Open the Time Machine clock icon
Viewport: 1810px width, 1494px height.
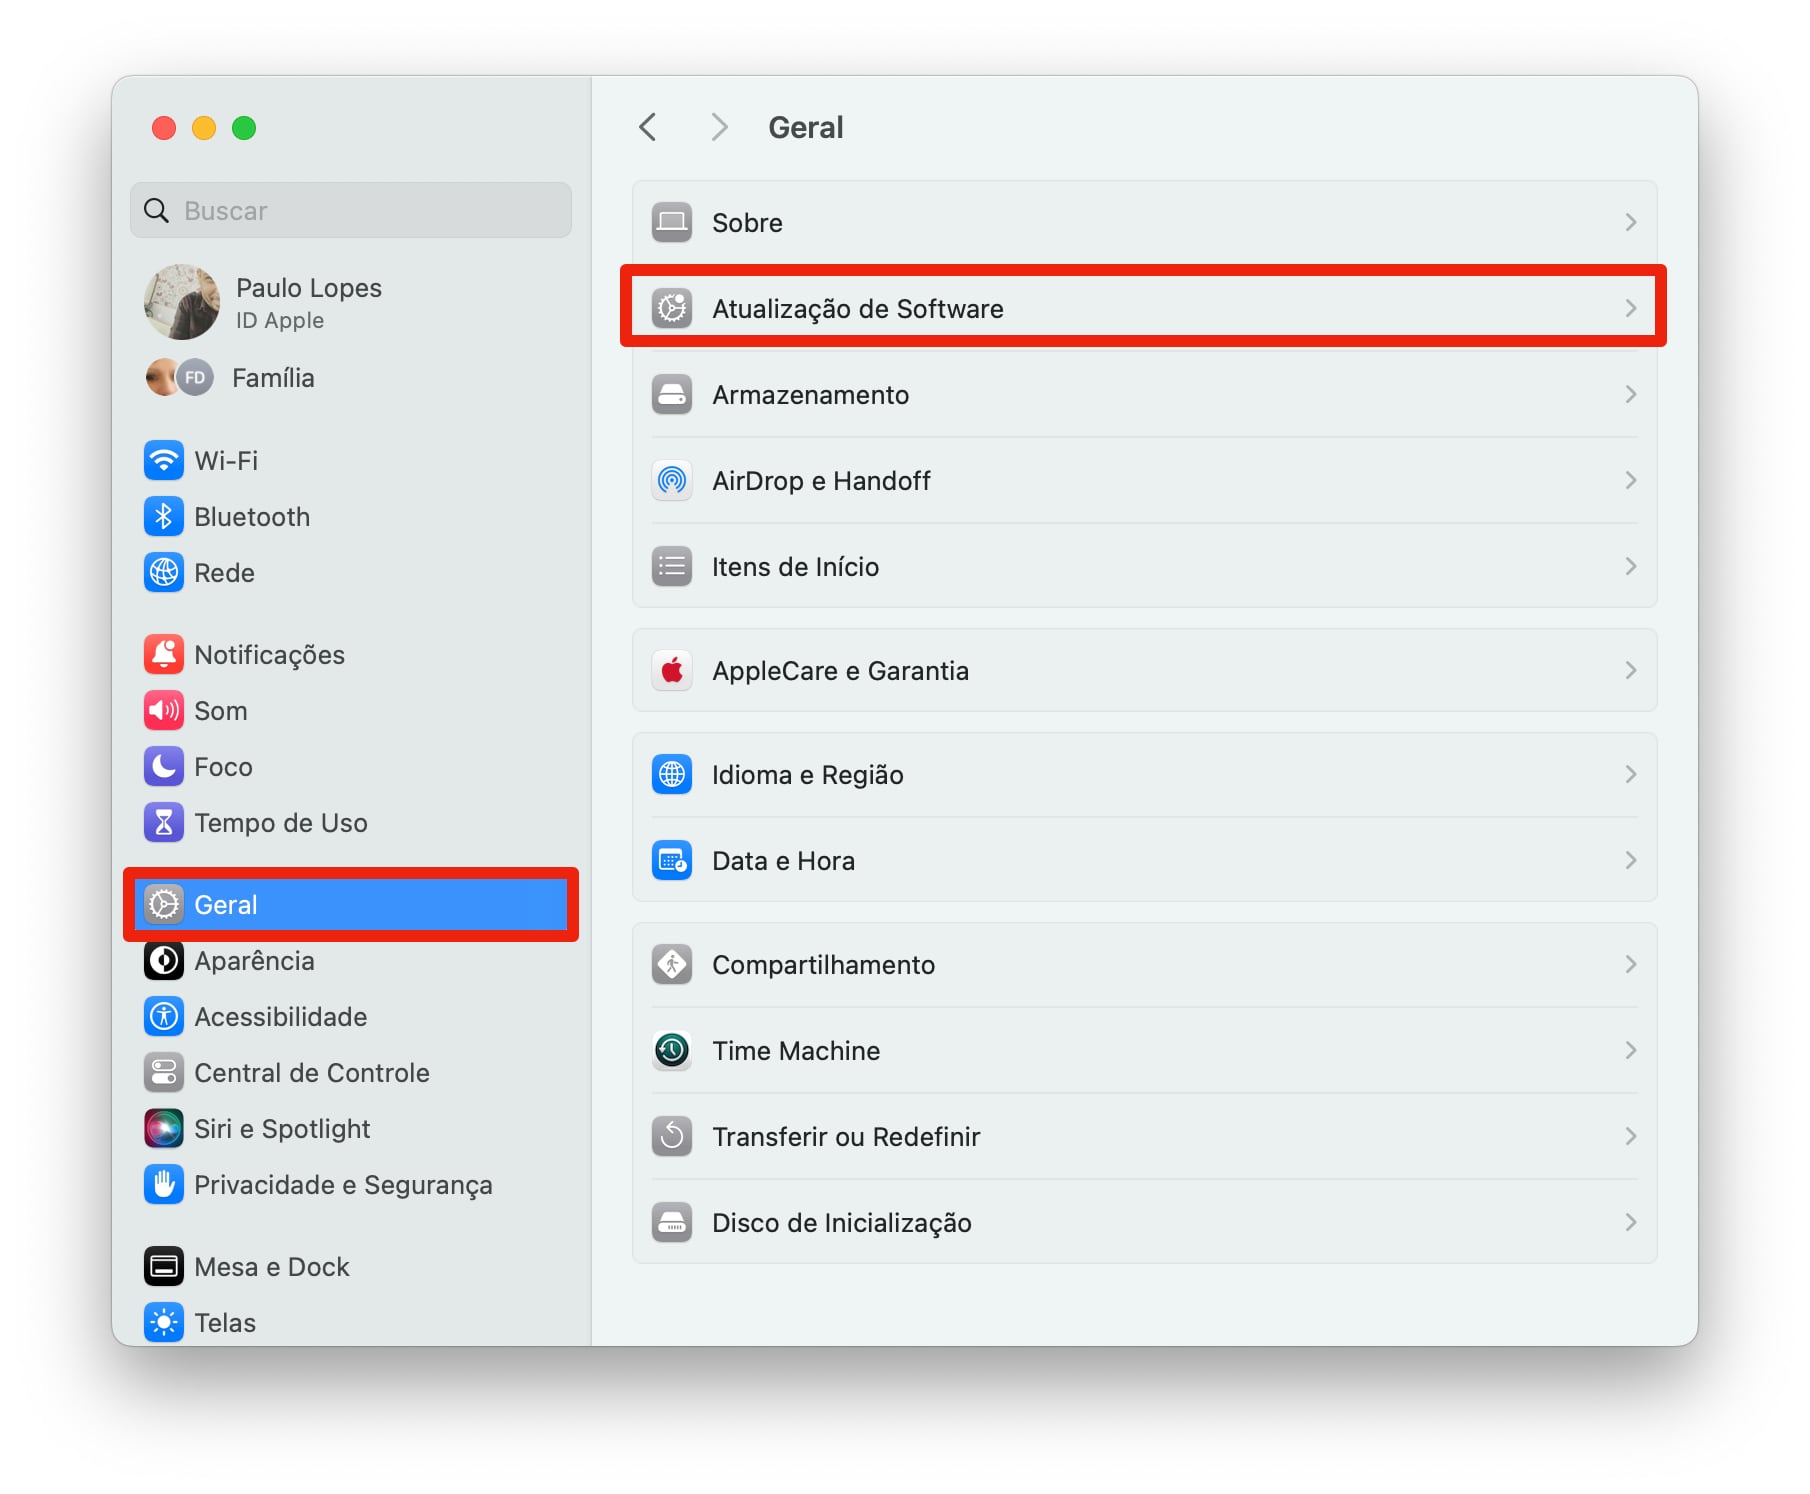(x=672, y=1051)
